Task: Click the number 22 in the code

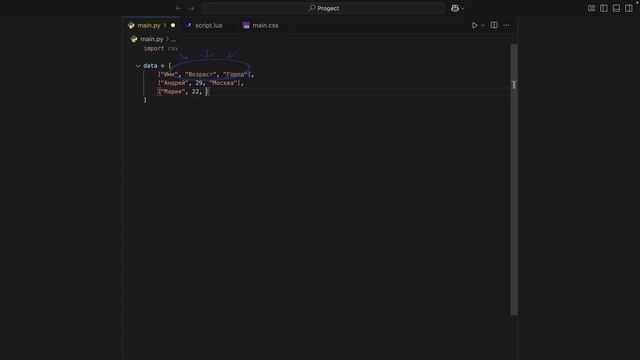Action: tap(196, 91)
